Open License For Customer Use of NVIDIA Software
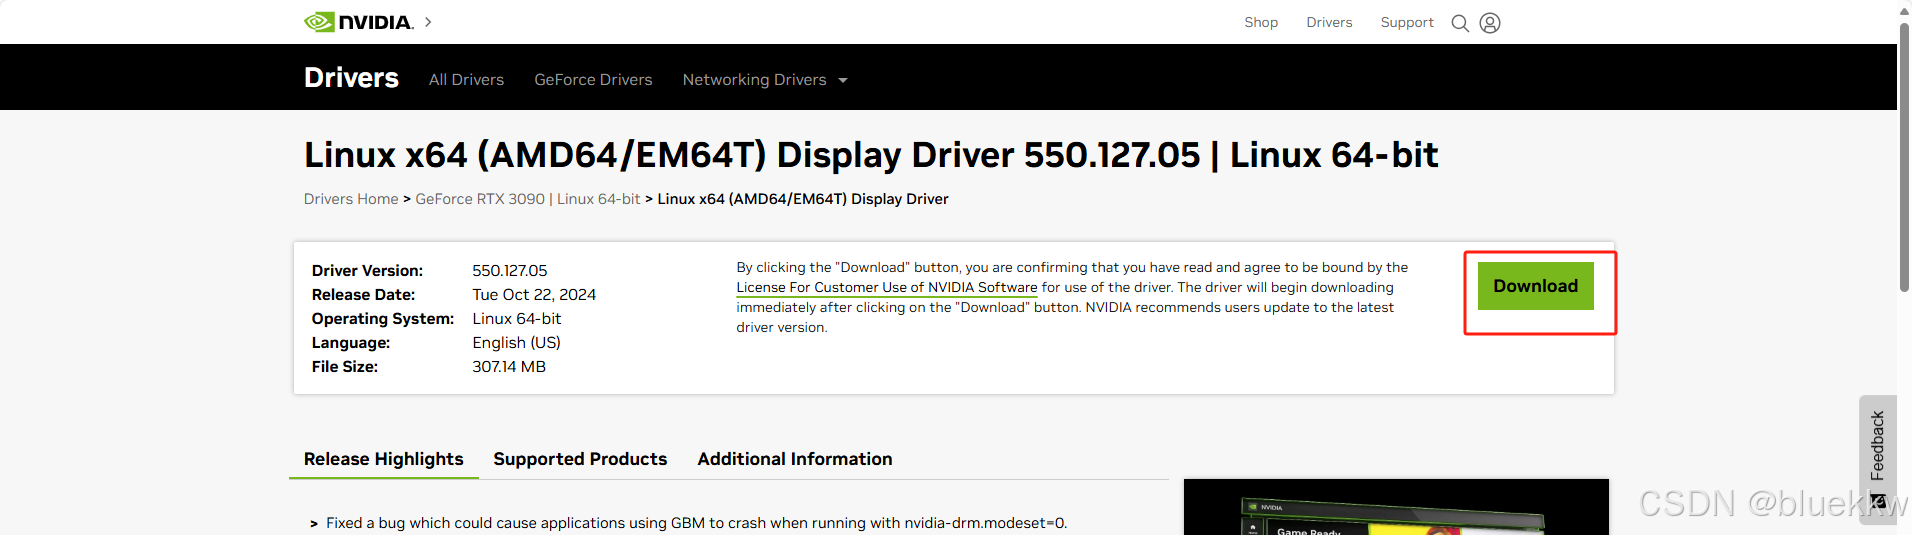Viewport: 1912px width, 535px height. coord(887,287)
